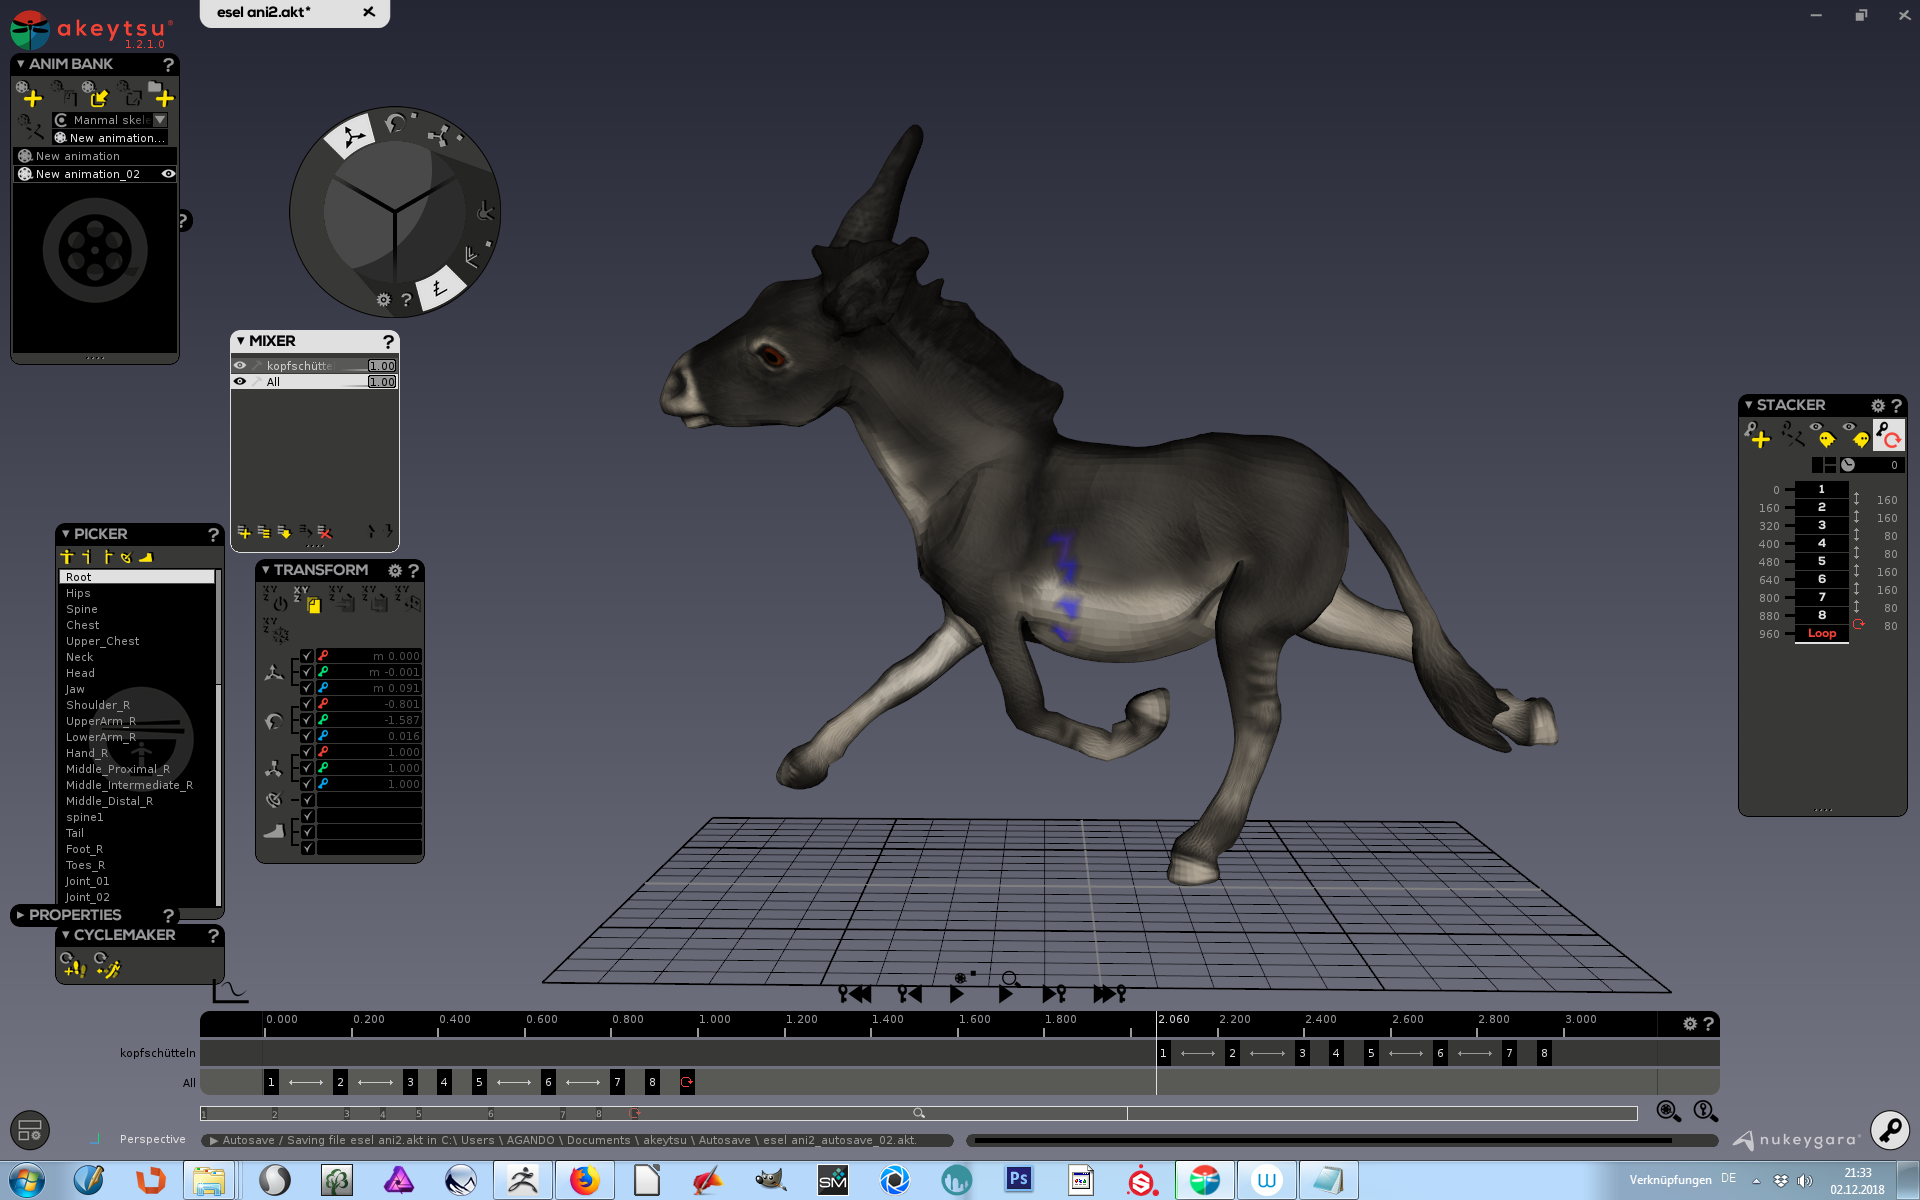Add a new layer in the Mixer

(x=243, y=532)
